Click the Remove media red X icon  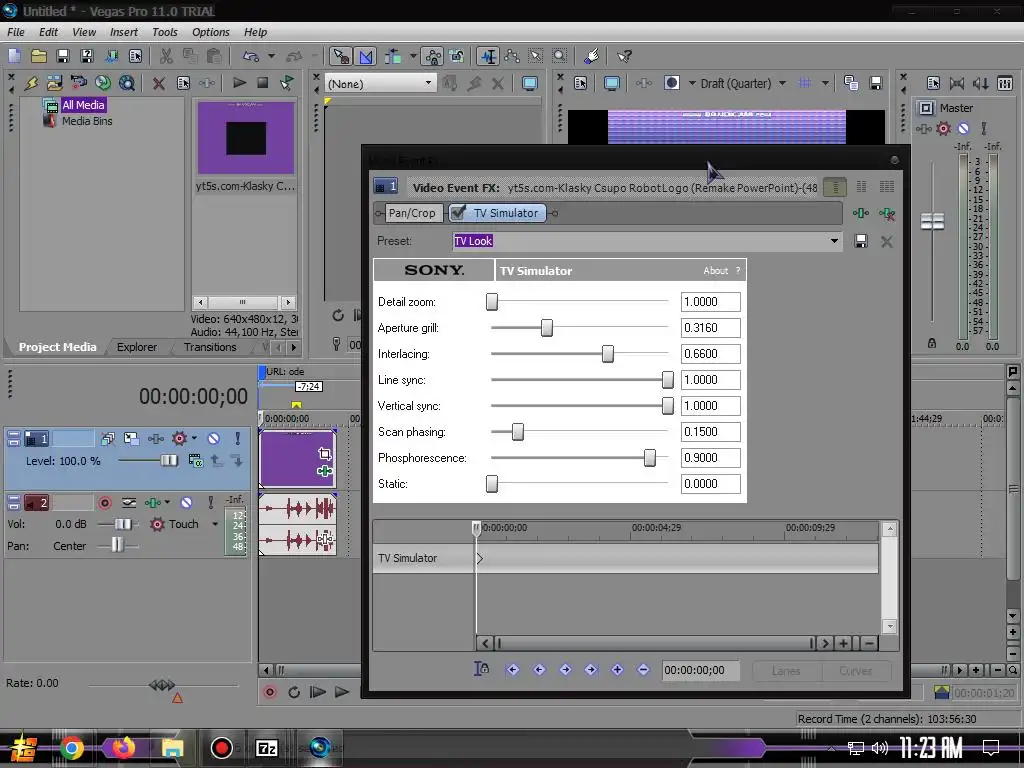(158, 83)
